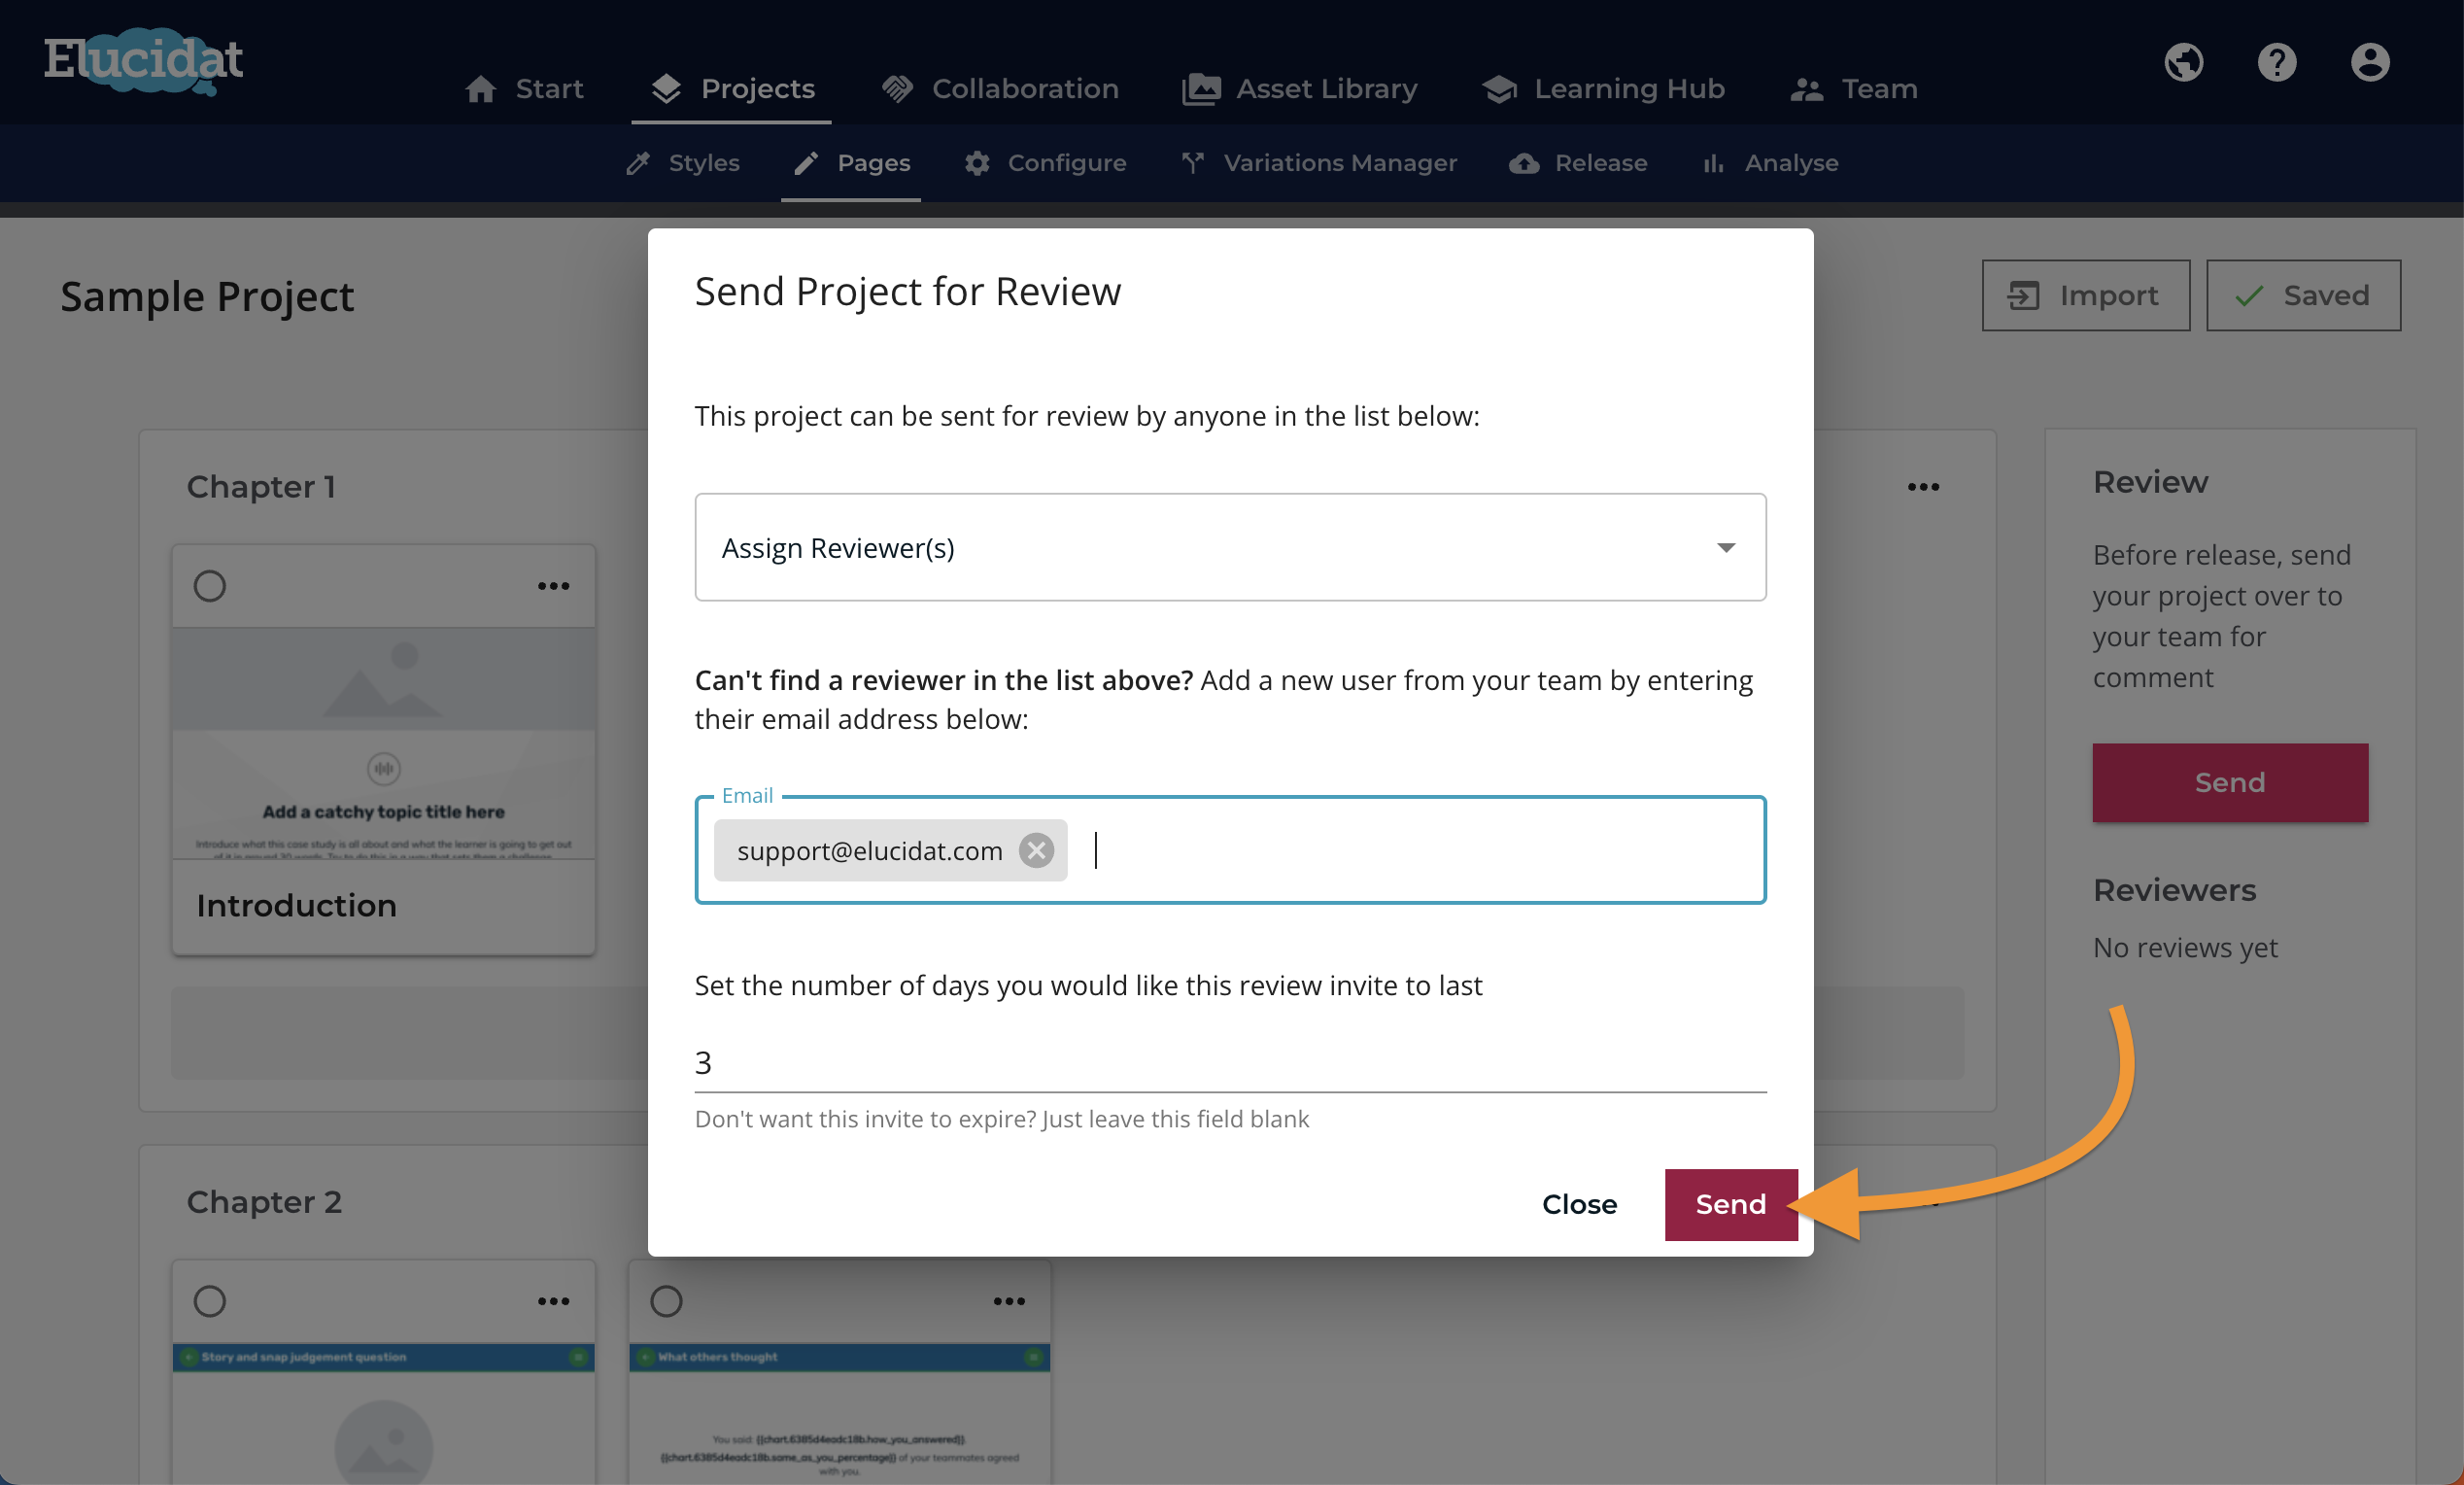Image resolution: width=2464 pixels, height=1485 pixels.
Task: Open the What others thought thumbnail
Action: click(839, 1414)
